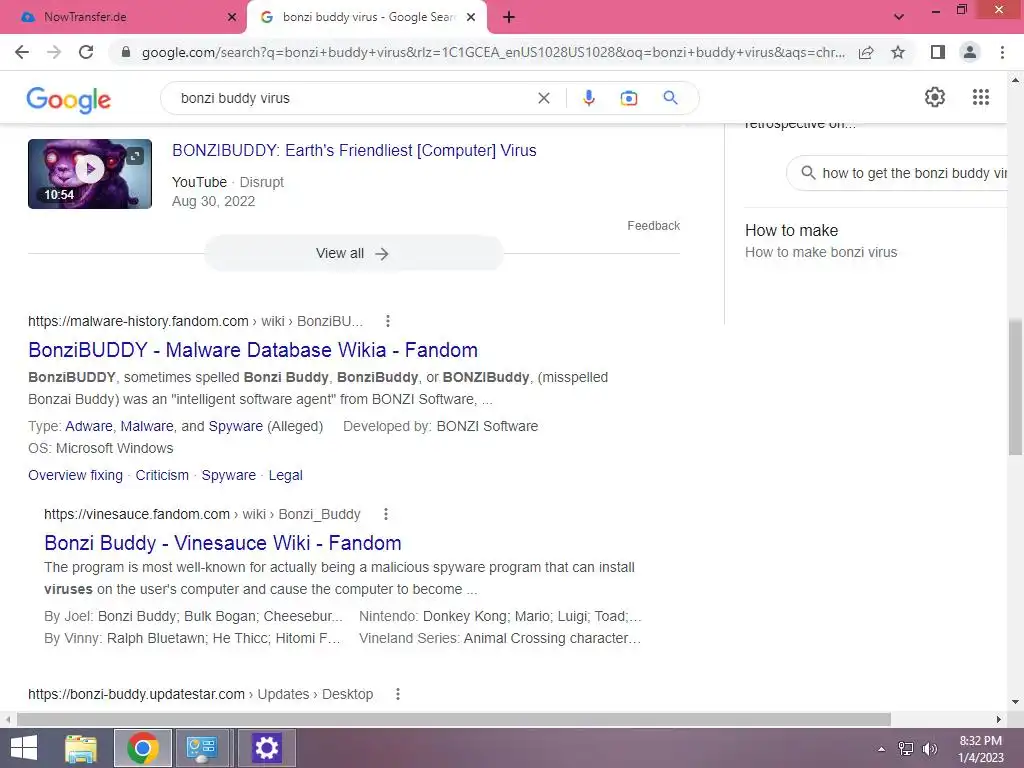Screen dimensions: 1024x768
Task: Submit search with the magnifier icon
Action: point(670,98)
